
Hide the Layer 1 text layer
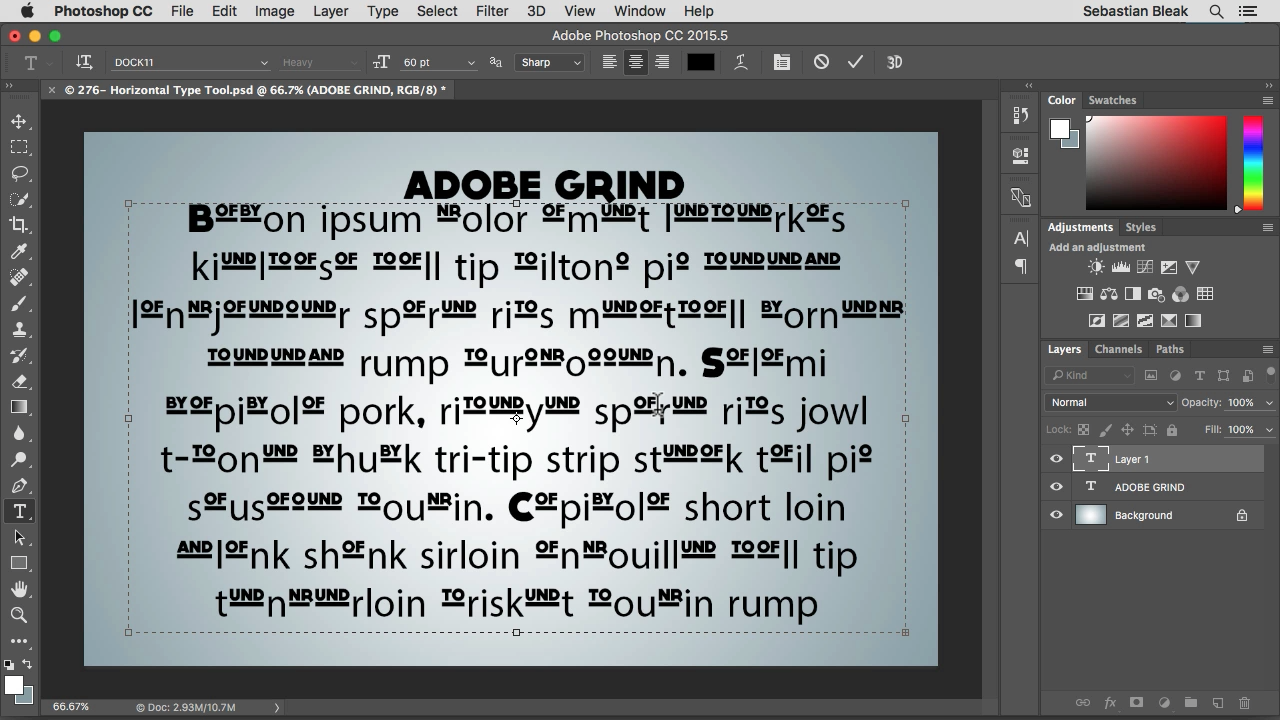coord(1056,459)
